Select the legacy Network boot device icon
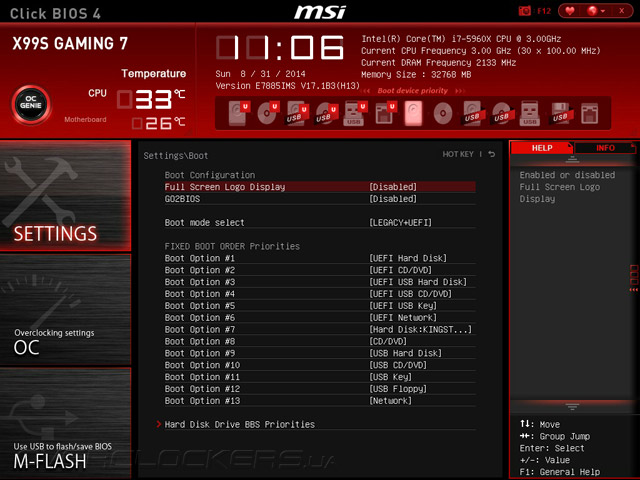The width and height of the screenshot is (640, 480). 589,113
